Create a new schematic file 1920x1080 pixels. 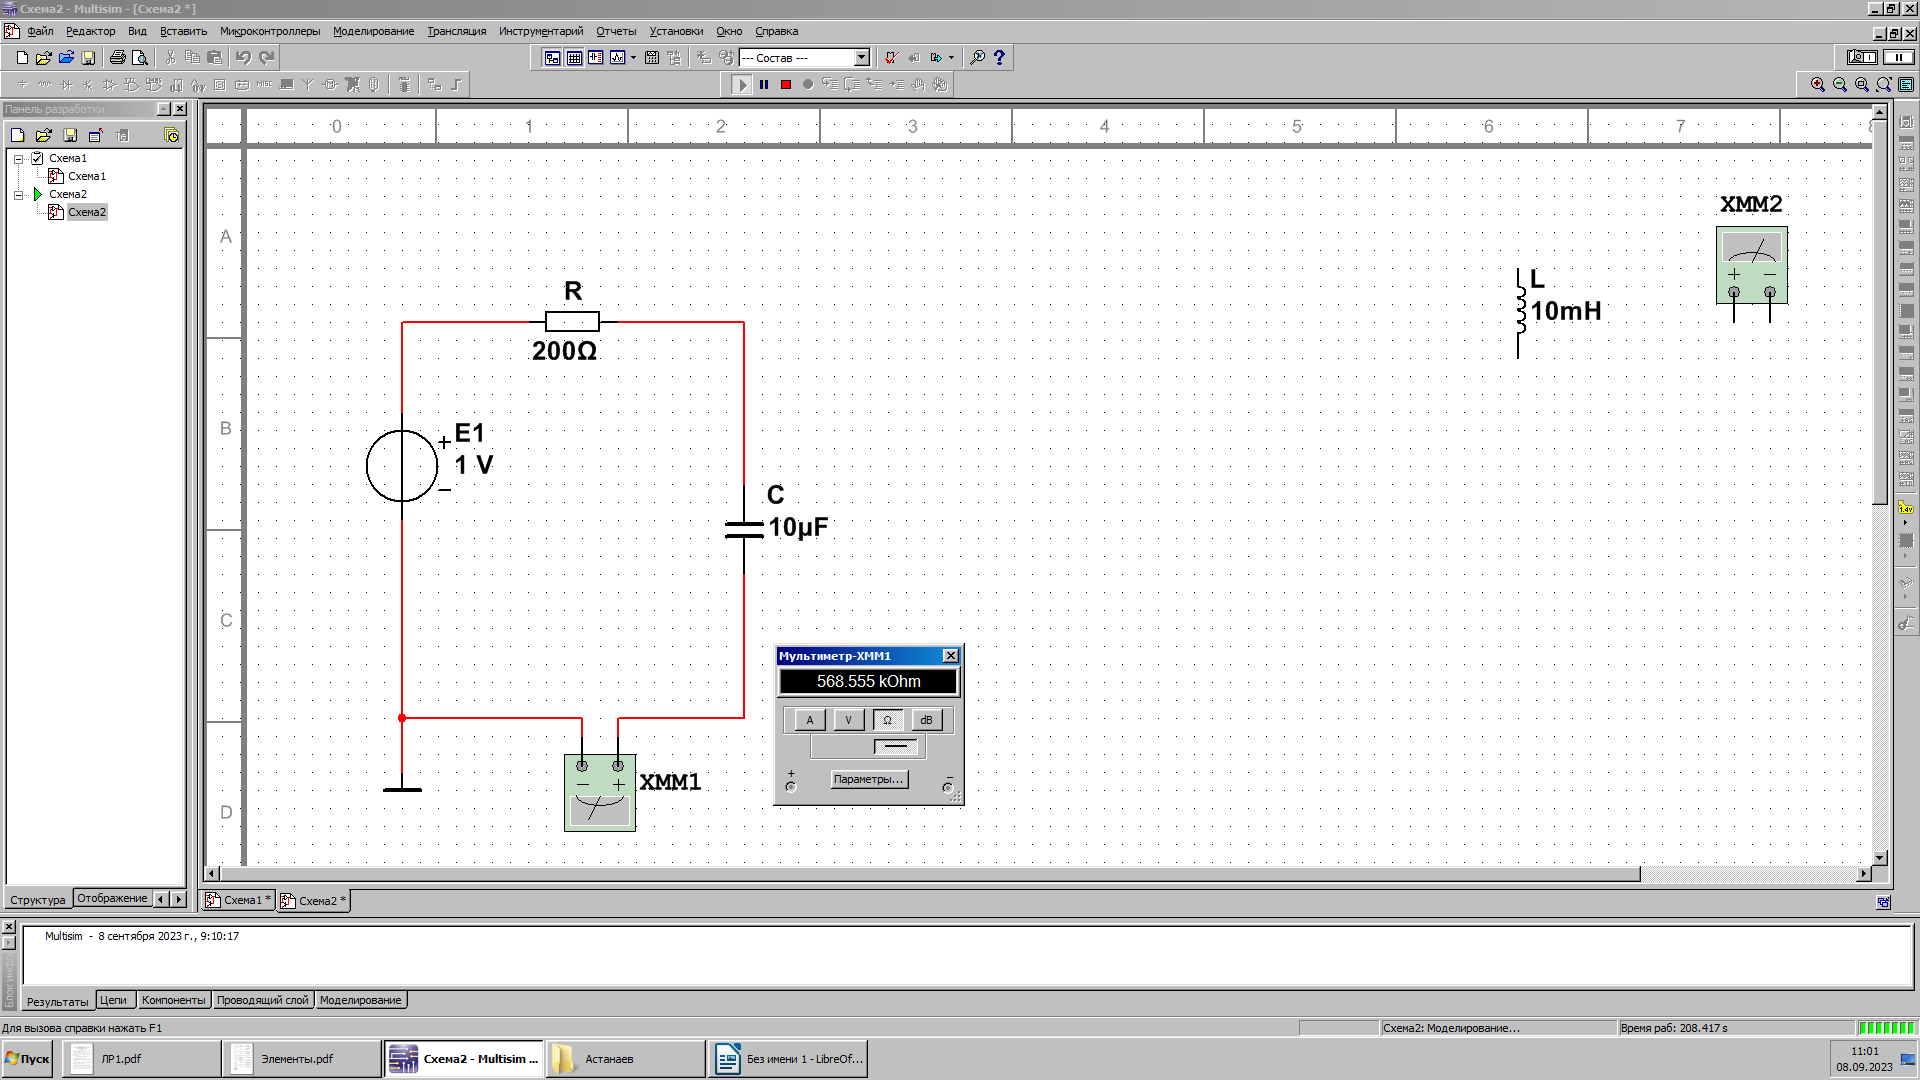pyautogui.click(x=22, y=58)
